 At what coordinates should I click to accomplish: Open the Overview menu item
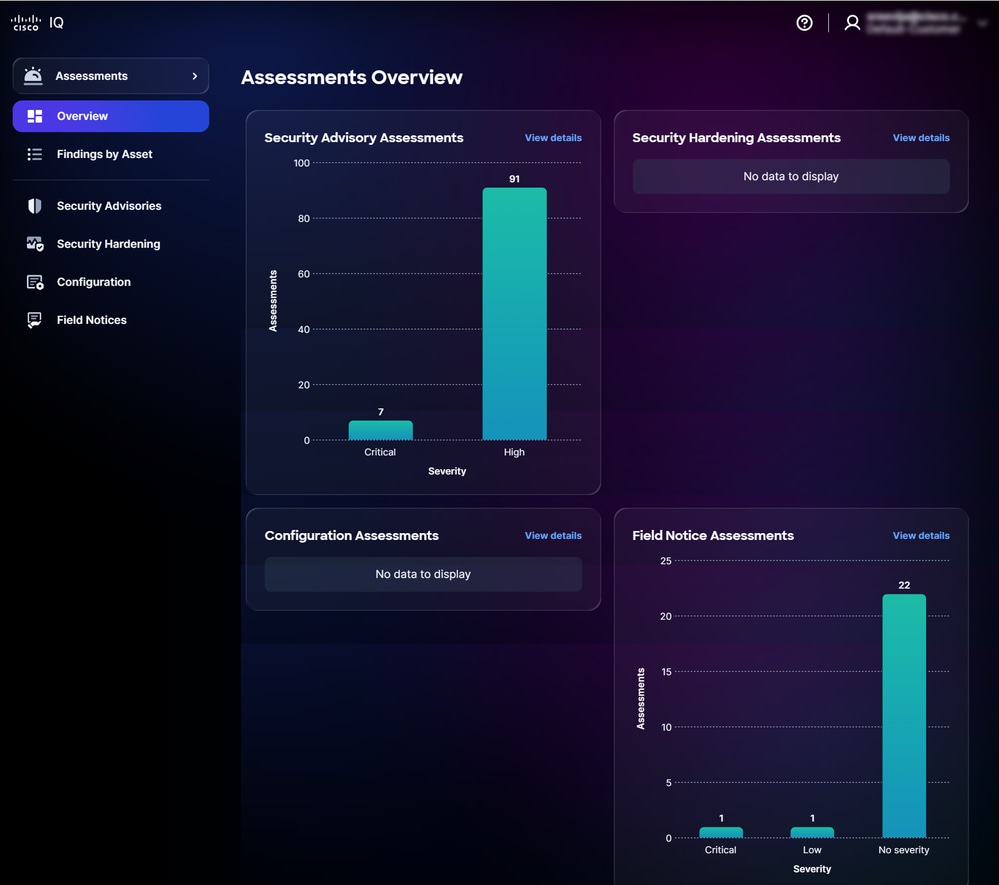[111, 116]
